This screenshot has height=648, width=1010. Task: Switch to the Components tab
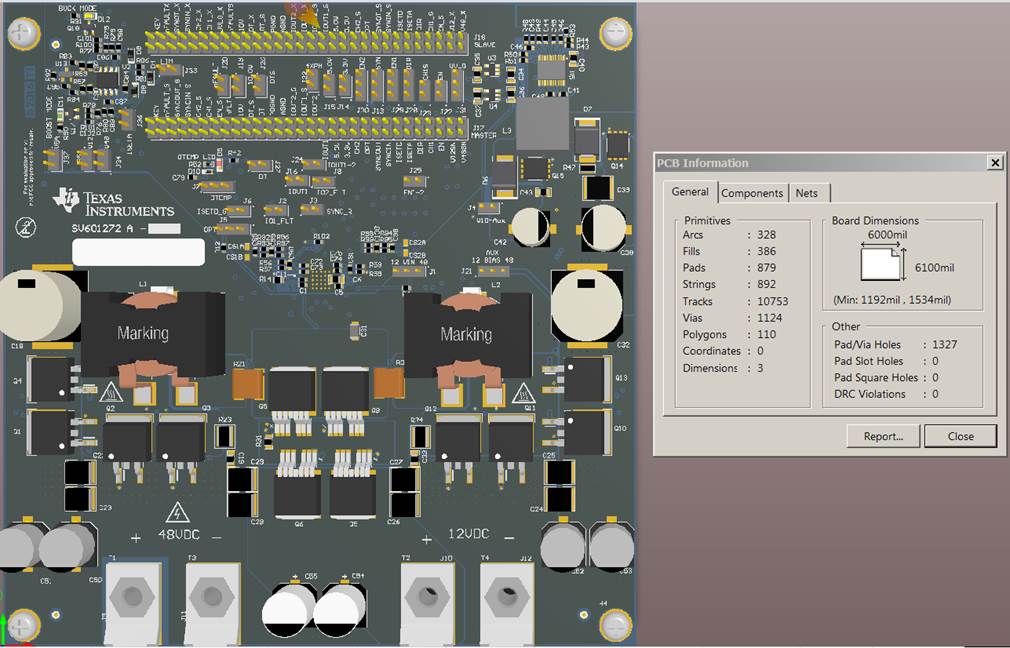coord(752,193)
